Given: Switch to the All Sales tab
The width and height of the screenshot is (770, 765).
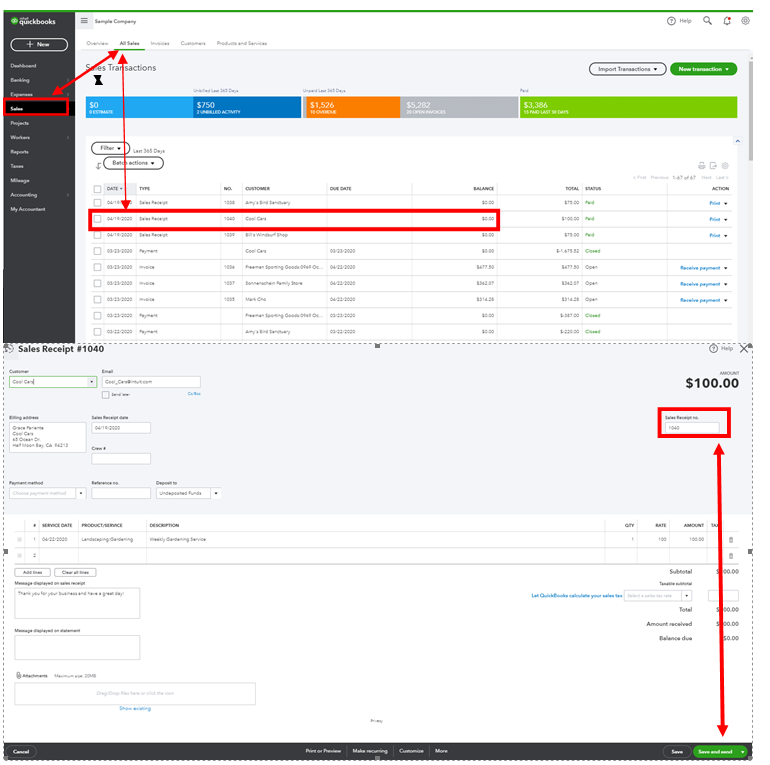Looking at the screenshot, I should tap(130, 44).
